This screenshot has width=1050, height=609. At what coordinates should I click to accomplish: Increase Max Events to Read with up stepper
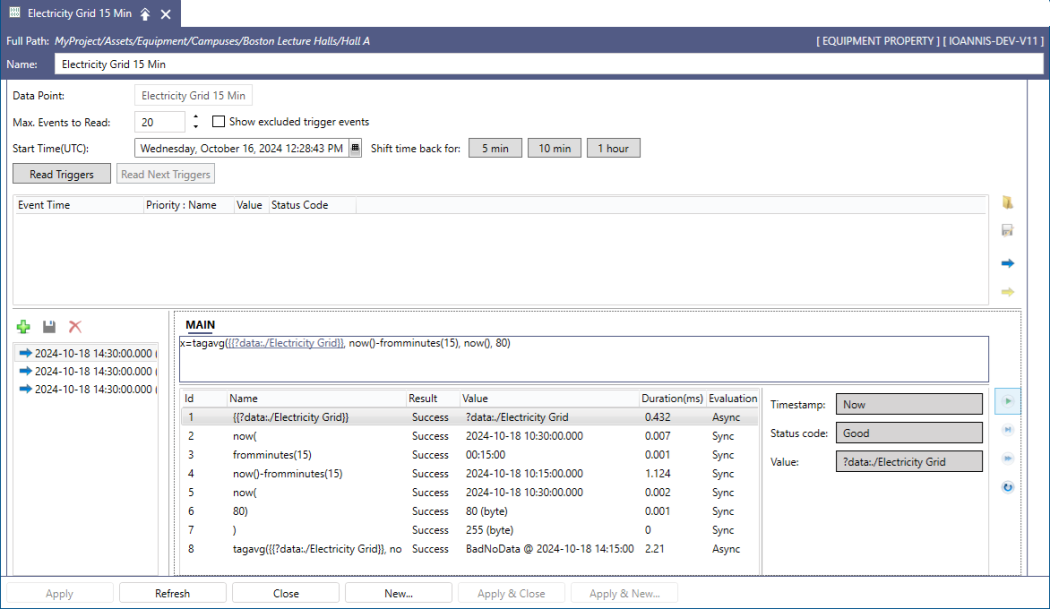click(x=197, y=116)
